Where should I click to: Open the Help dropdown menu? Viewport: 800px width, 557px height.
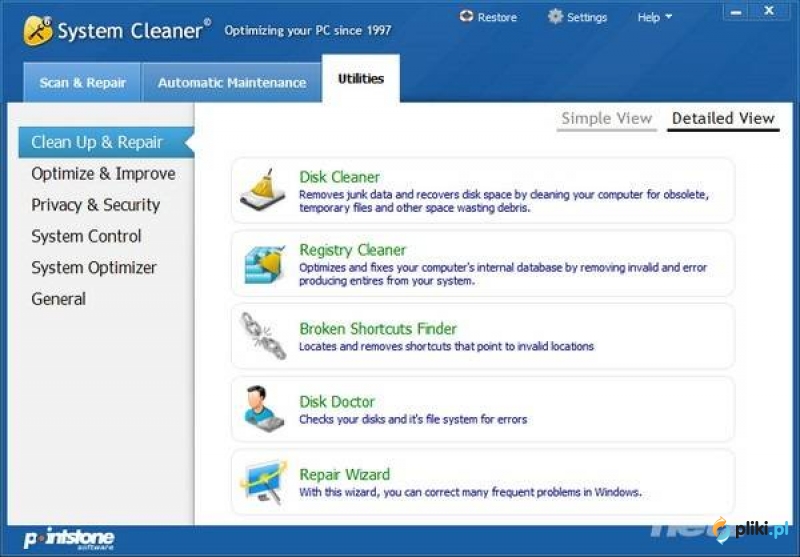pyautogui.click(x=654, y=17)
